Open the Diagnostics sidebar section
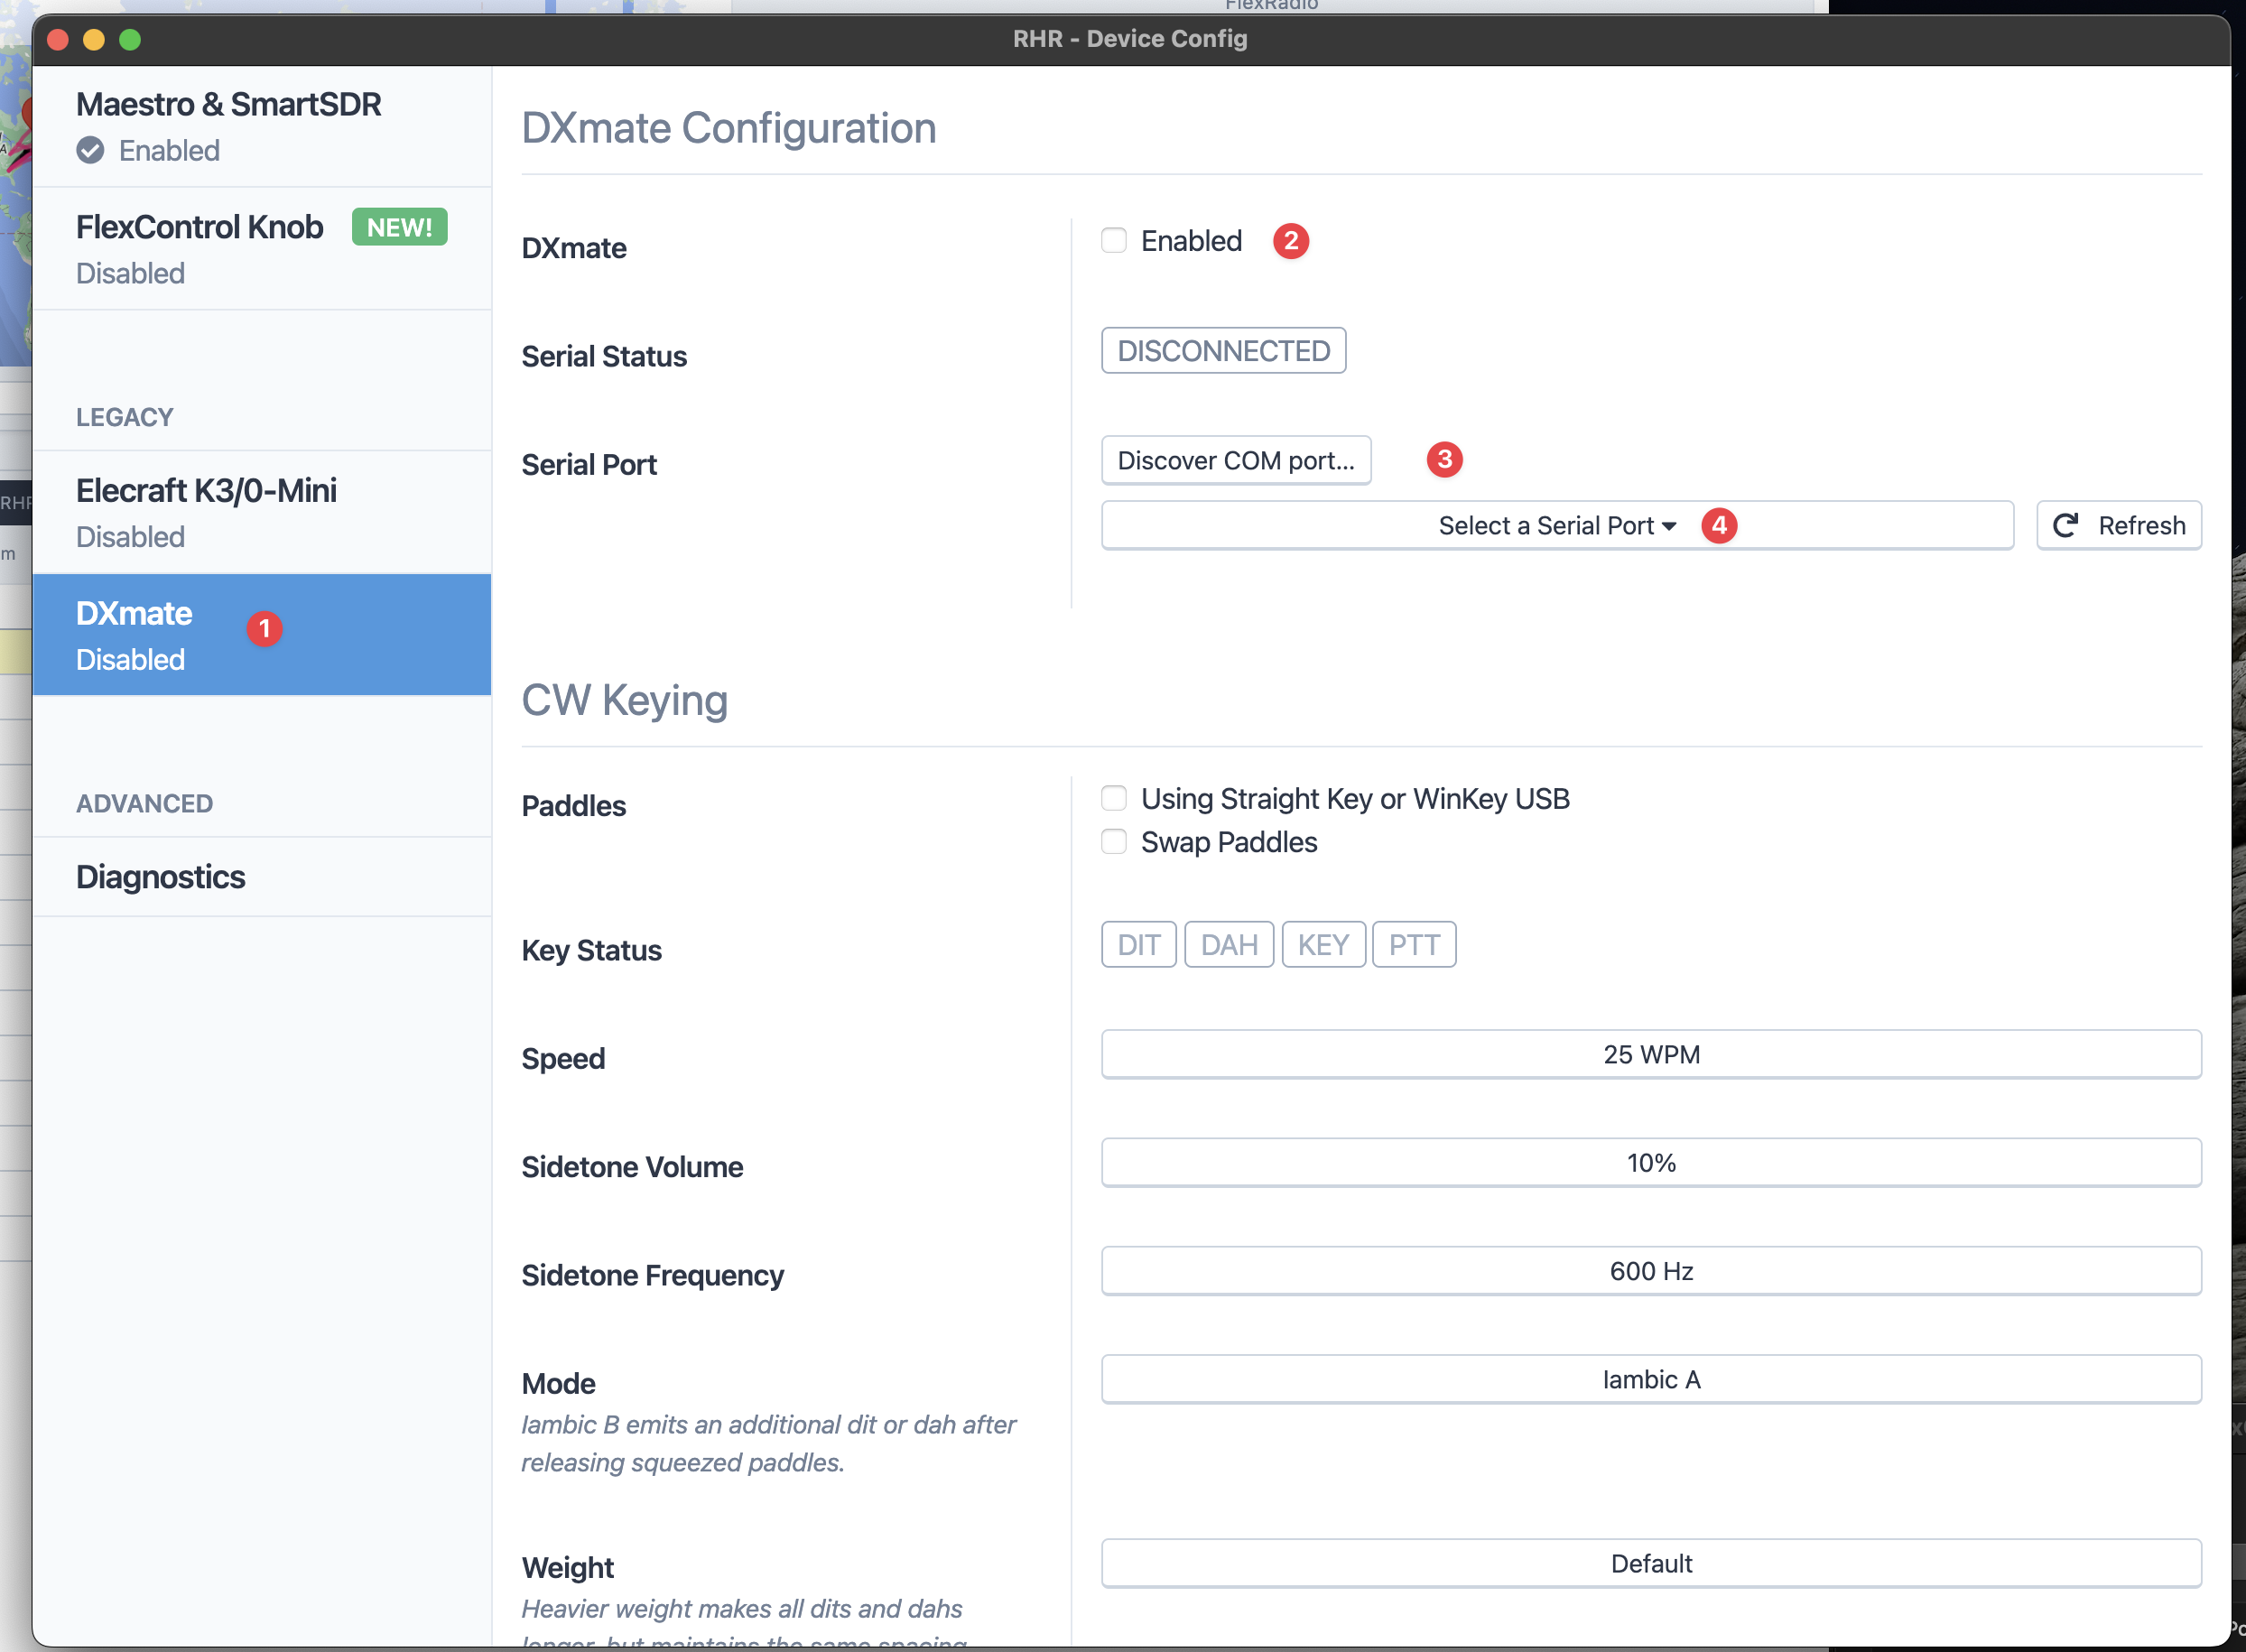The width and height of the screenshot is (2246, 1652). (161, 877)
